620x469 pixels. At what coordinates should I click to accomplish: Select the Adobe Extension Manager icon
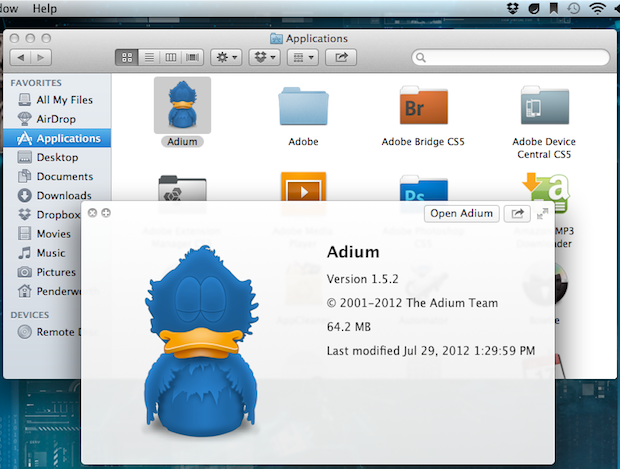(182, 188)
